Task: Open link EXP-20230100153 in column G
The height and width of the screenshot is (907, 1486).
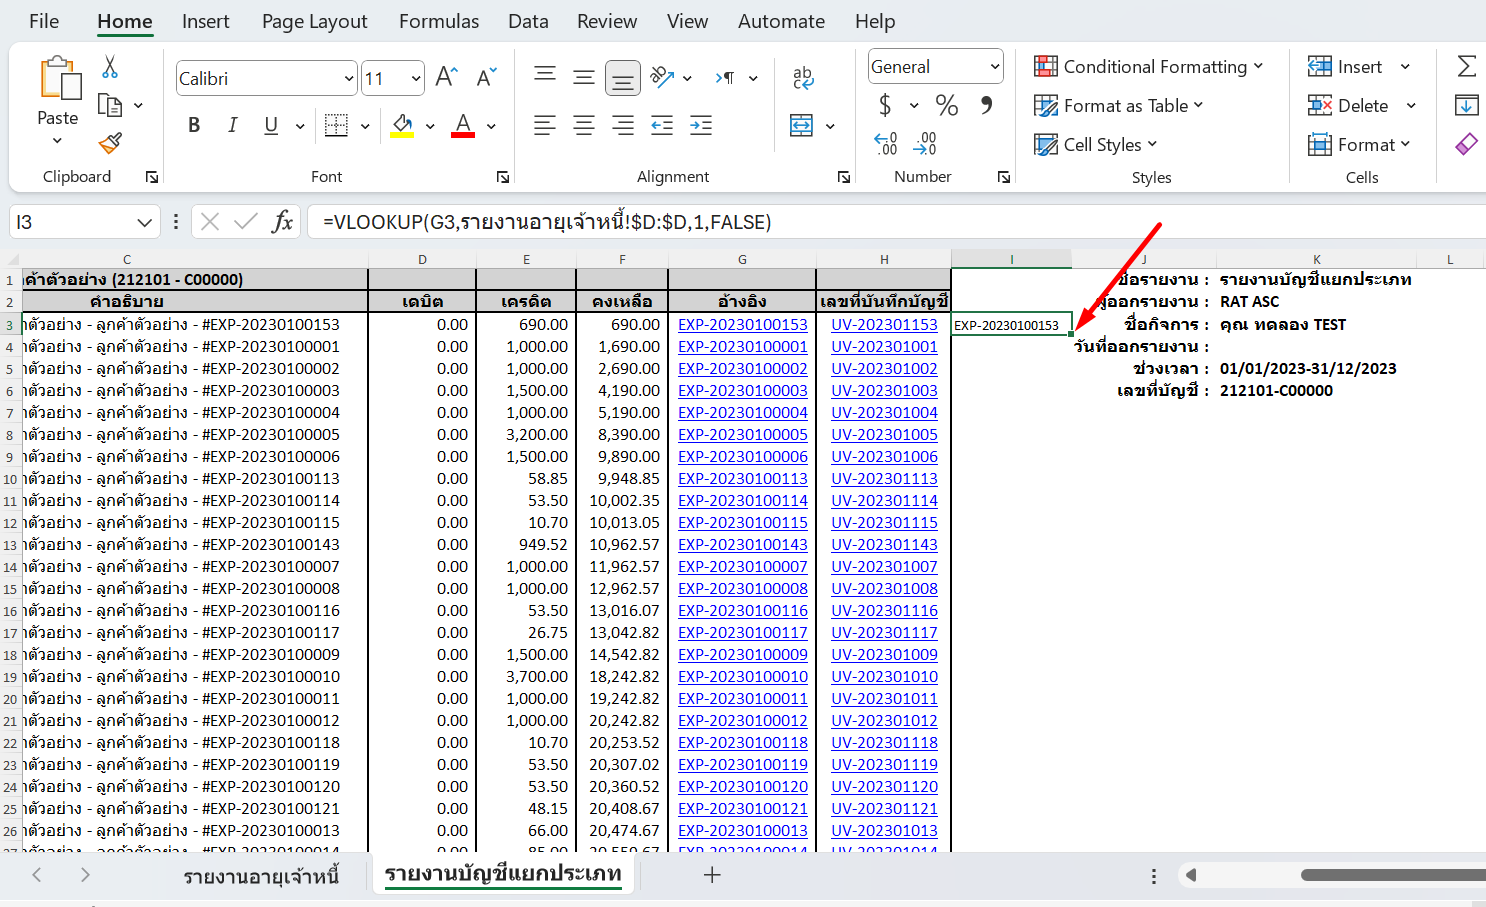Action: tap(742, 324)
